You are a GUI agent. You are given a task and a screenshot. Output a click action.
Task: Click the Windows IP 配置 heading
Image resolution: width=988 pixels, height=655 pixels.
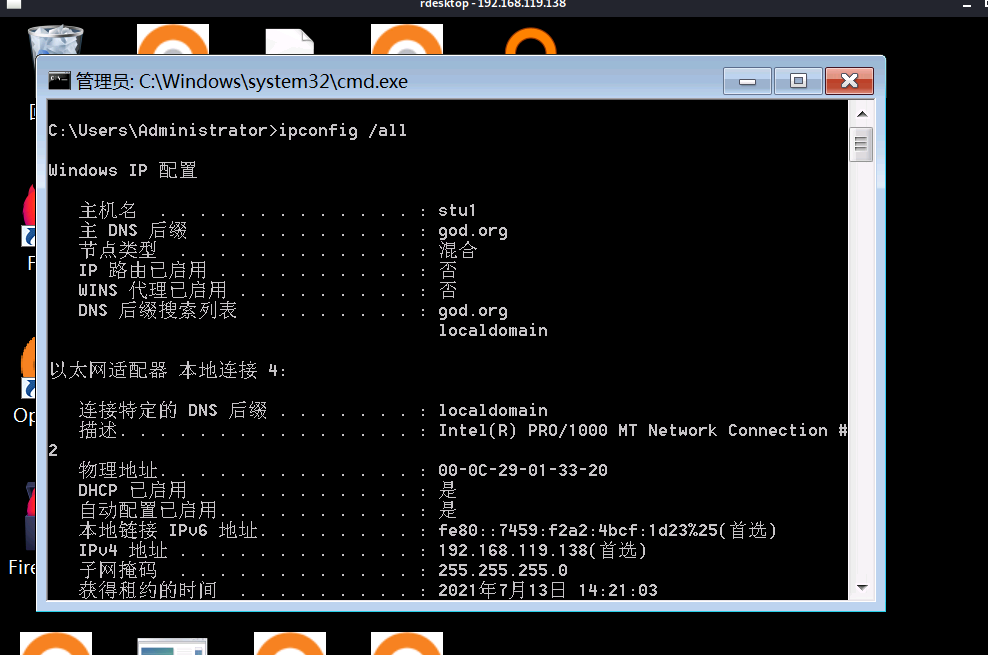123,170
